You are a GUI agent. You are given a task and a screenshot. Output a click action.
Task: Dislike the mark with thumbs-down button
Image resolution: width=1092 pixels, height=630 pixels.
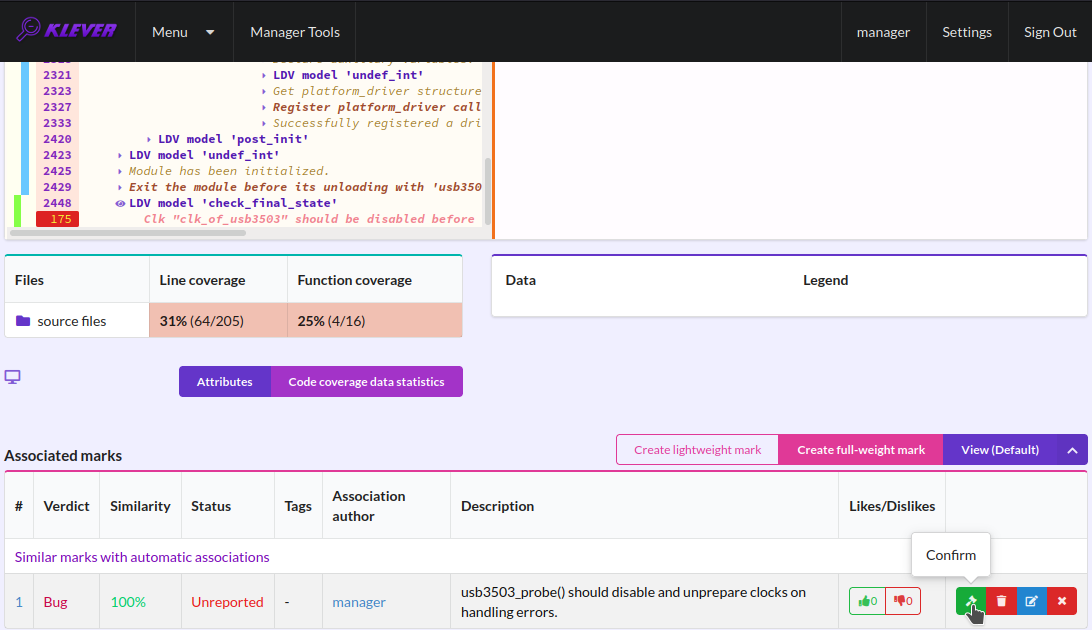[x=903, y=601]
